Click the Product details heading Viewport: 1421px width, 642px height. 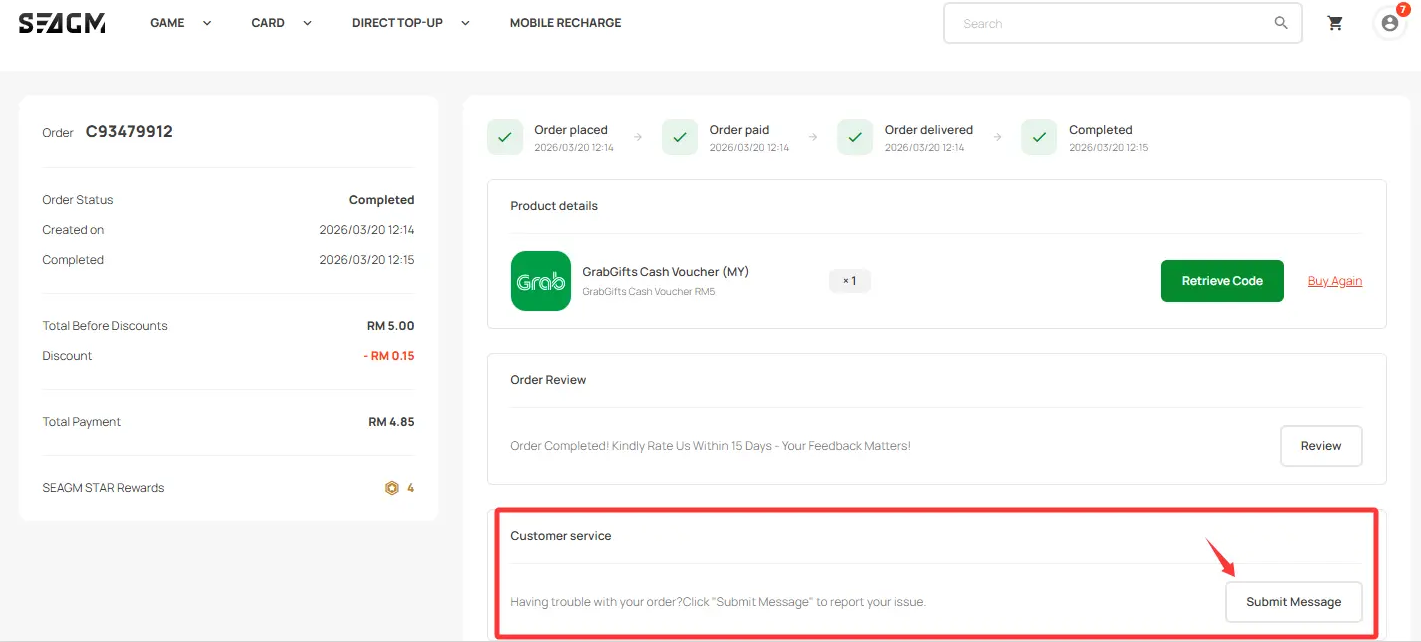(554, 206)
